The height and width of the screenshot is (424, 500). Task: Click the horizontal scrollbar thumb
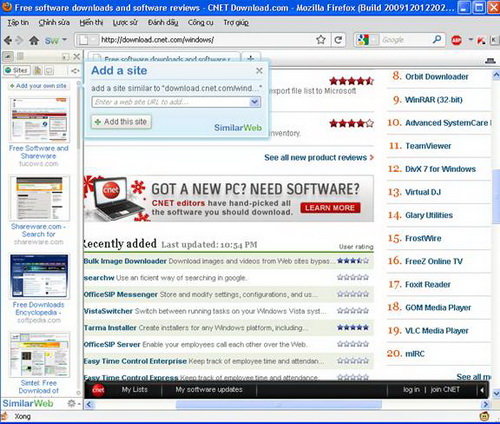pos(279,404)
